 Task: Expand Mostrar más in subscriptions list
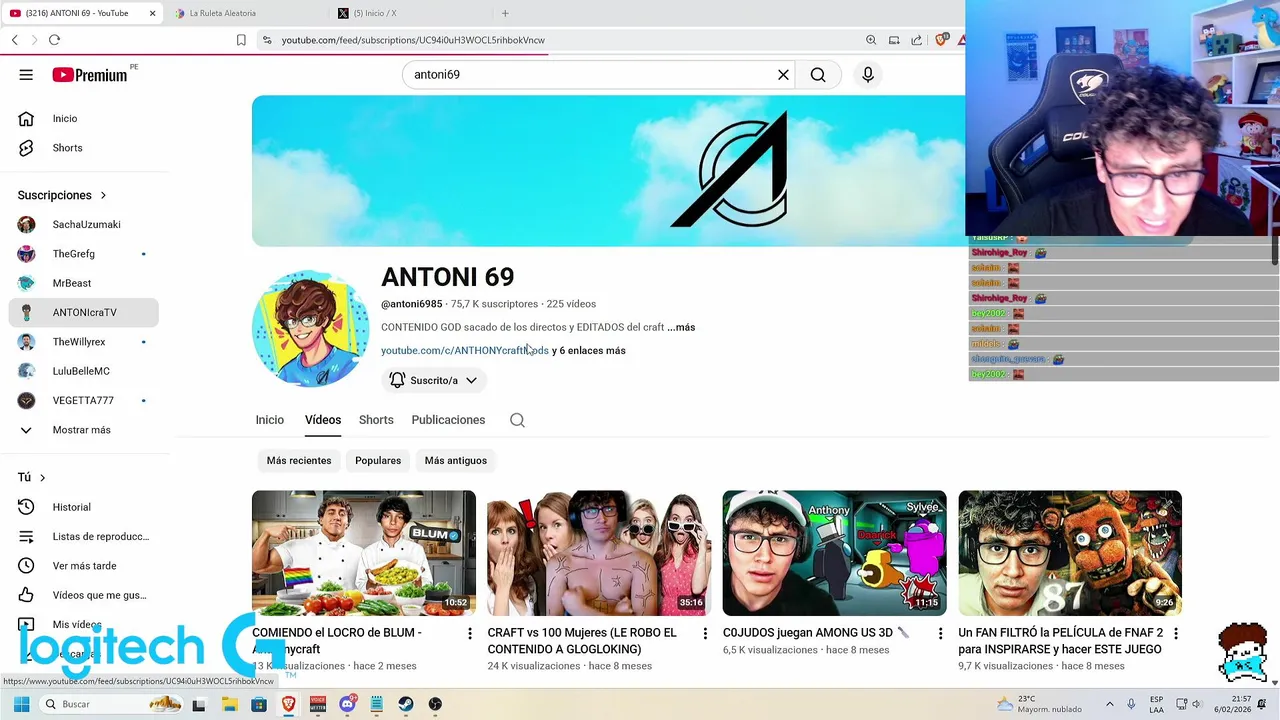[83, 430]
